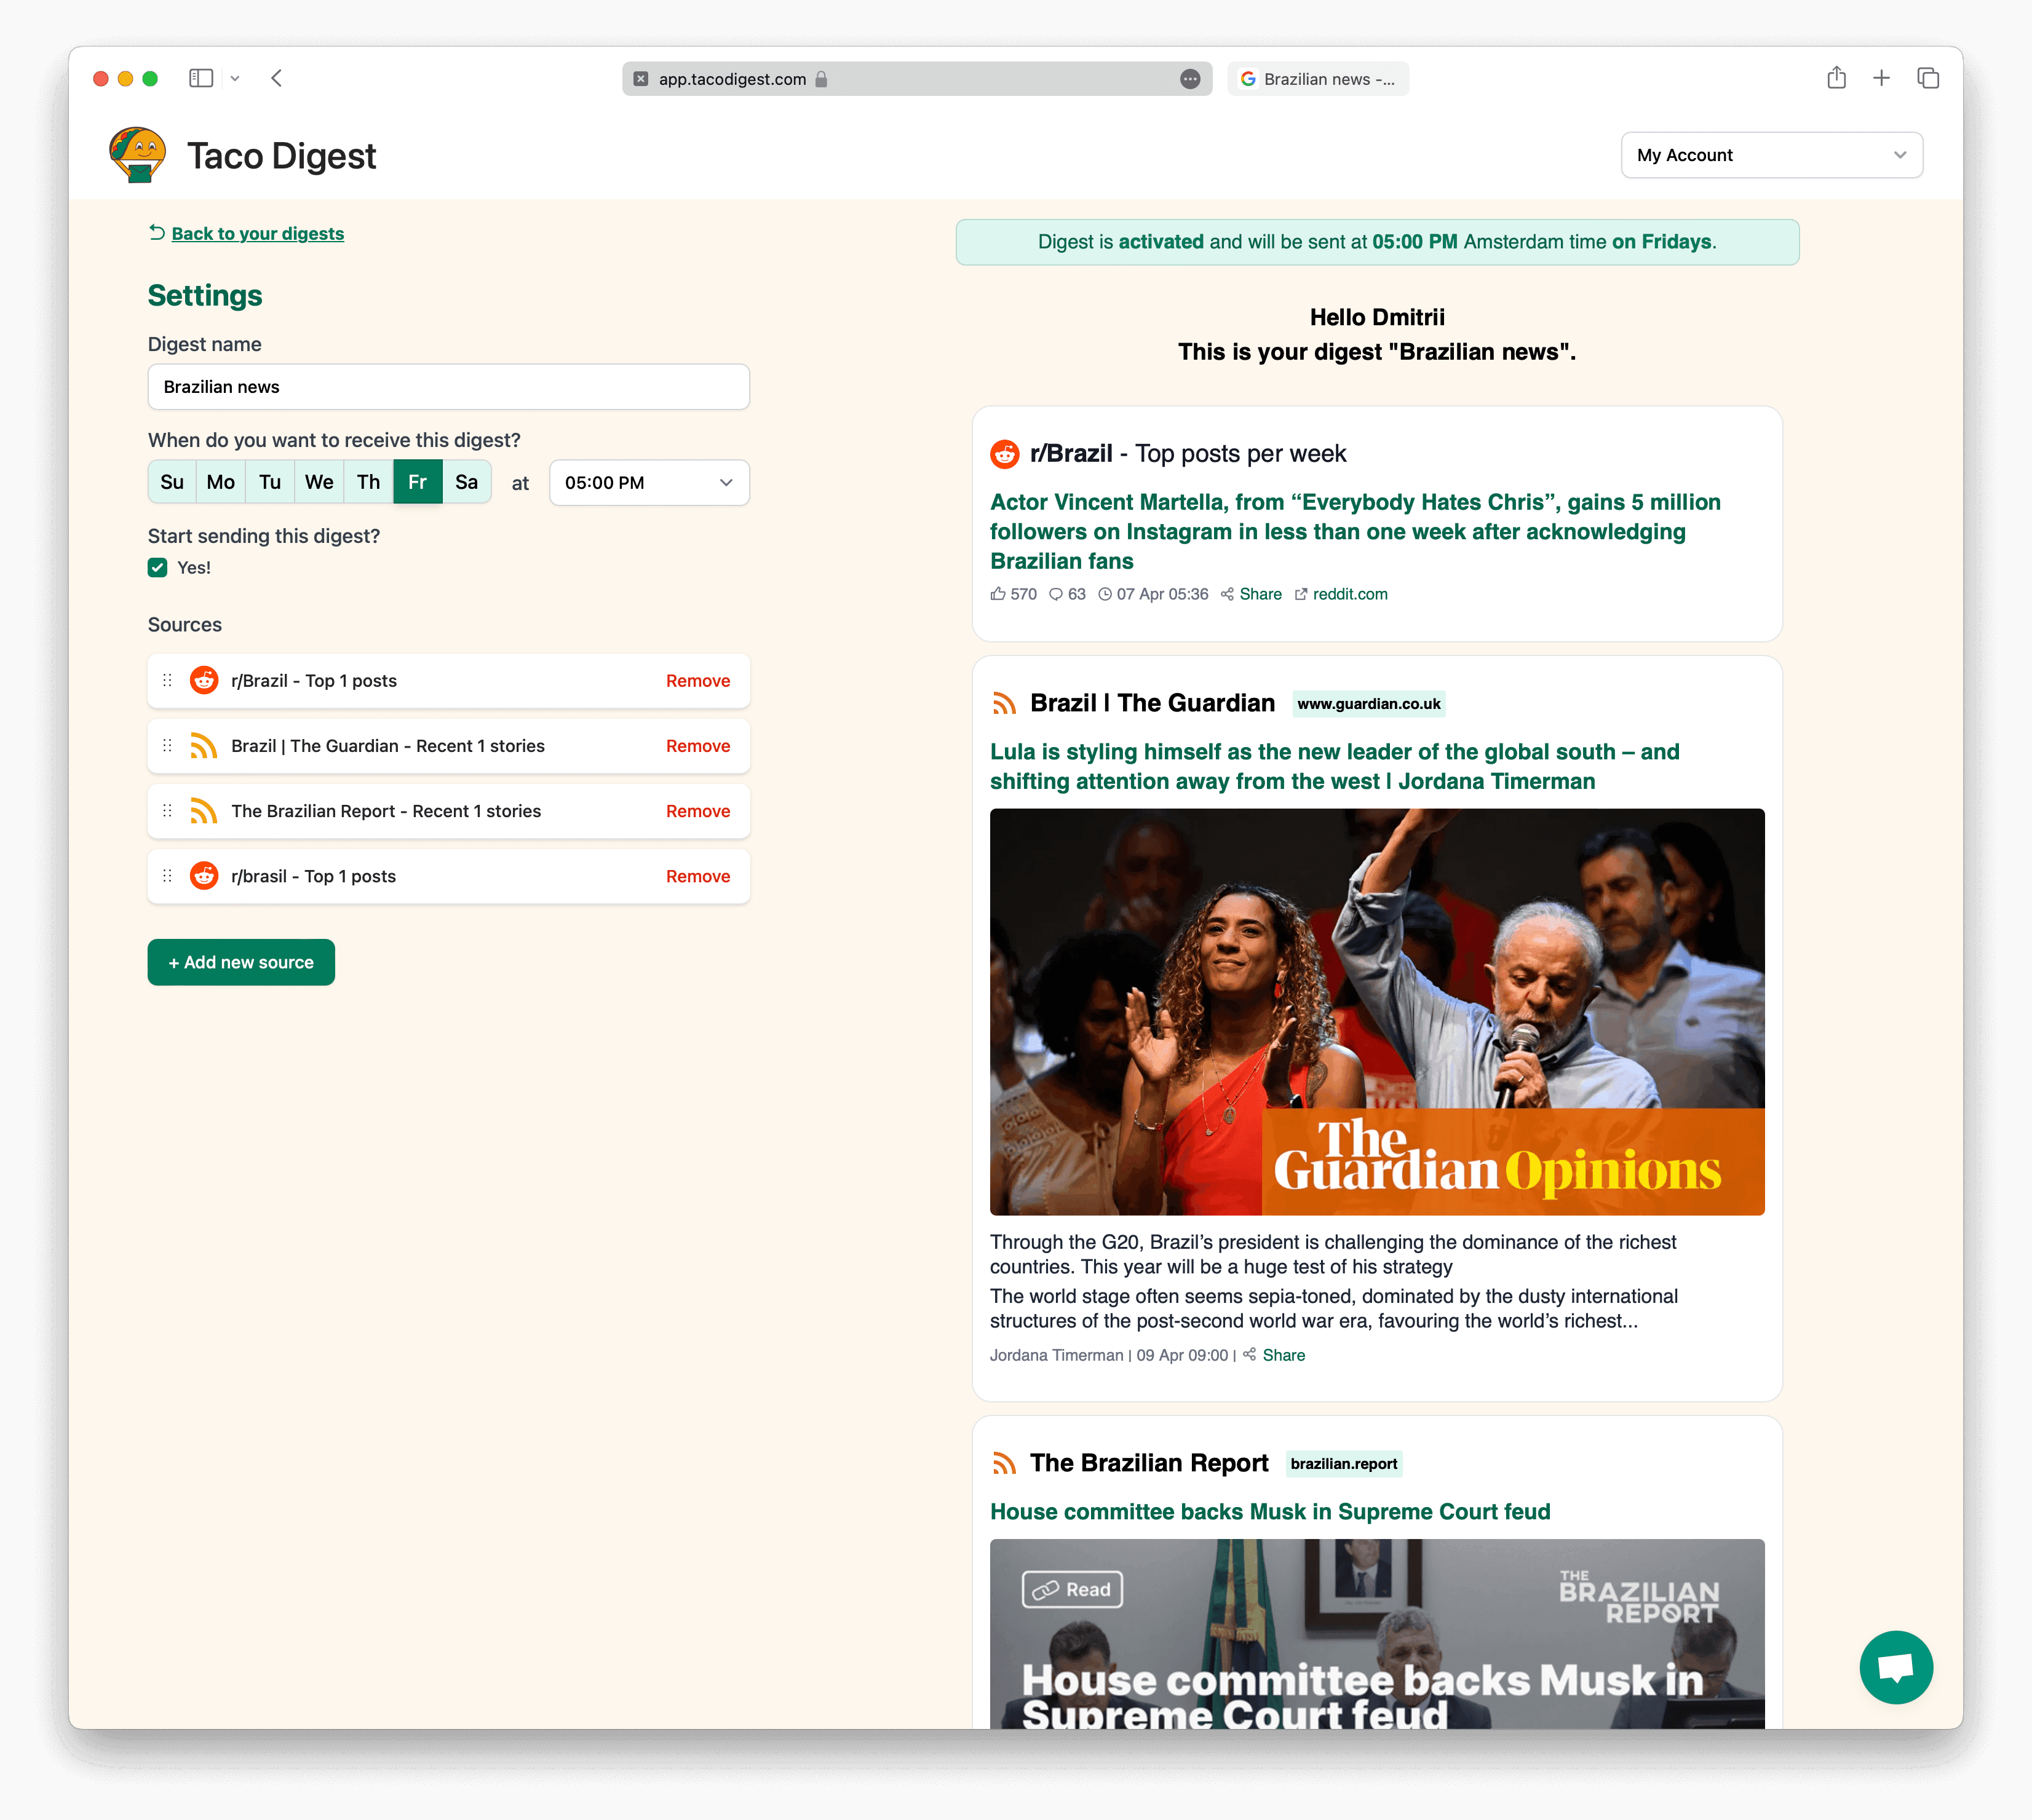Grab the drag handle for The Brazilian Report source
2032x1820 pixels.
[167, 810]
